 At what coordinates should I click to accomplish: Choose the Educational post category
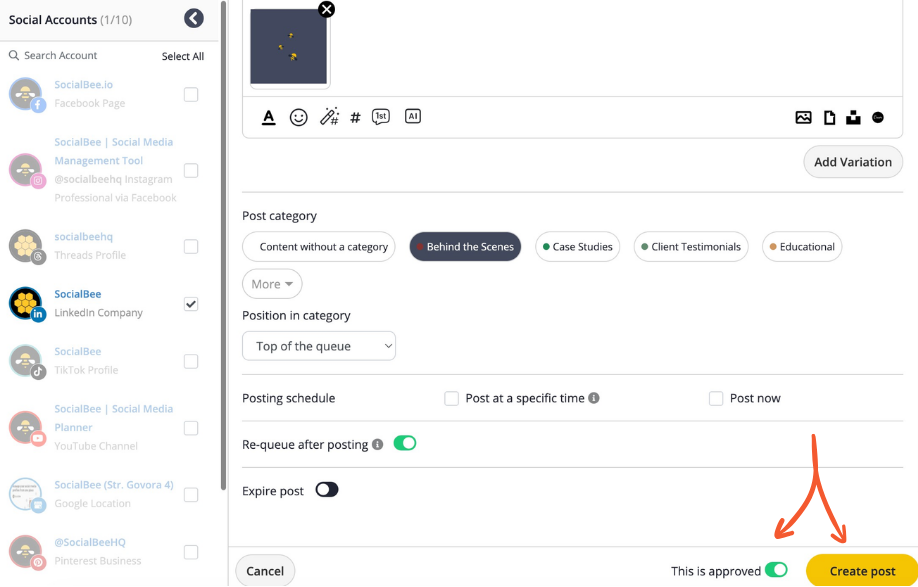[802, 247]
